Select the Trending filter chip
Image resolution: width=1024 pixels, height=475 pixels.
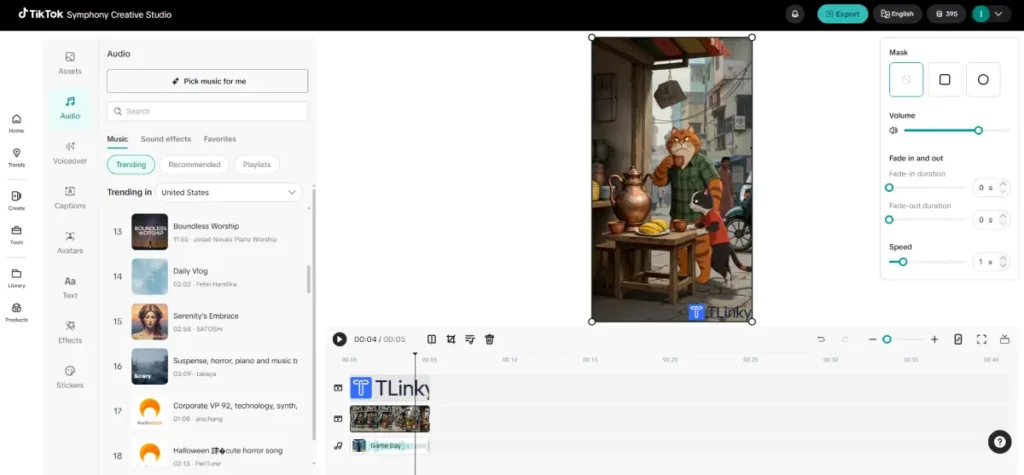131,165
